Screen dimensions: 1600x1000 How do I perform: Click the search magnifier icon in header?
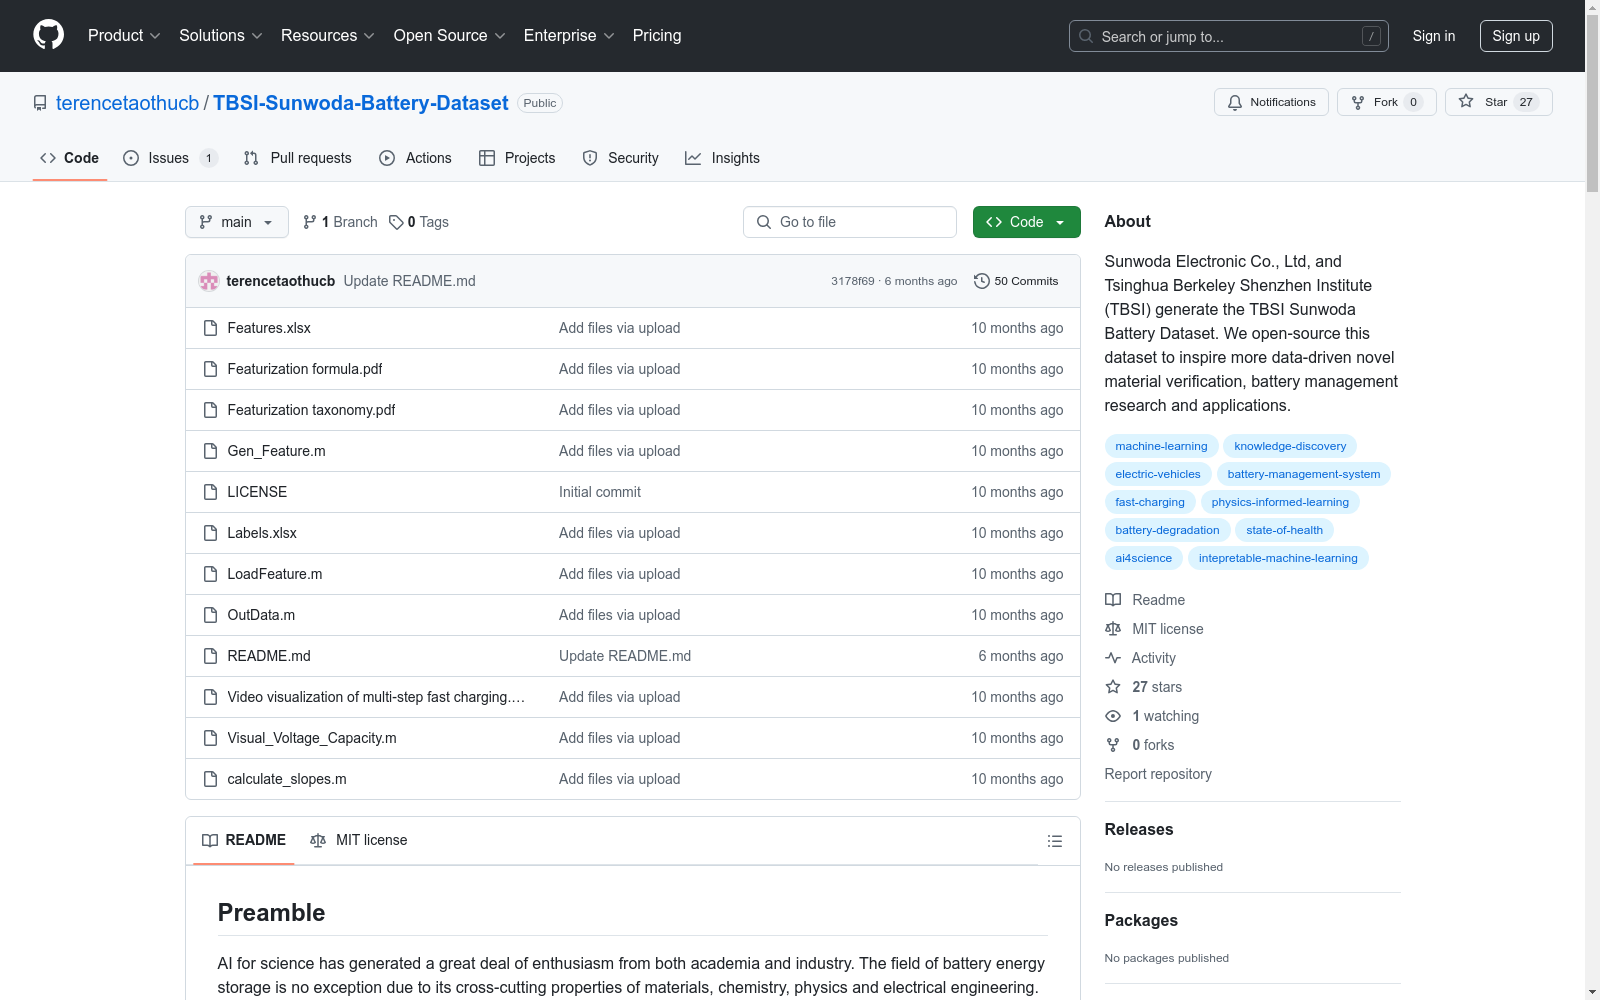pyautogui.click(x=1086, y=36)
